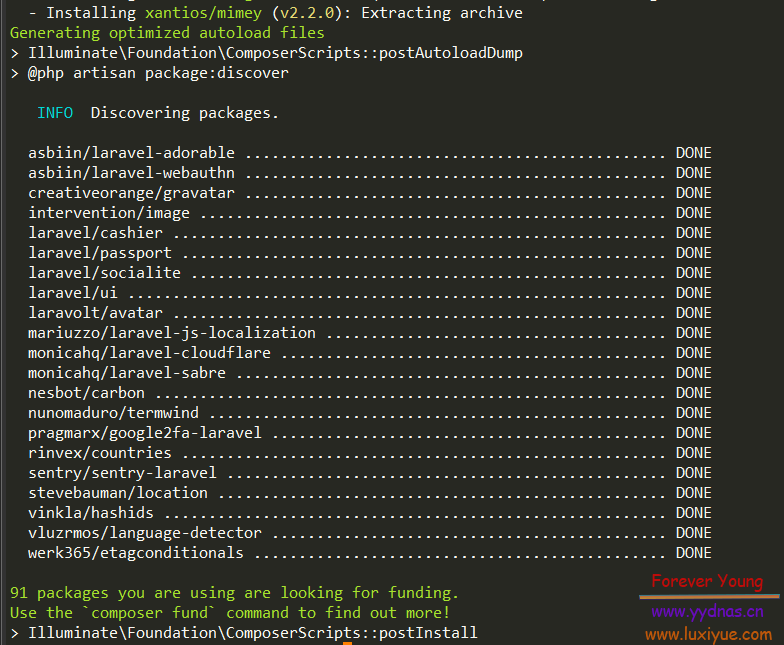
Task: Select the 'Discovering packages.' message
Action: point(184,113)
